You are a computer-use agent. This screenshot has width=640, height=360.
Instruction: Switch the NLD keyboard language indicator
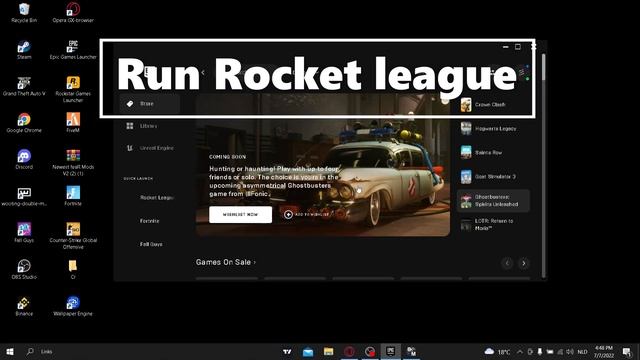click(582, 351)
